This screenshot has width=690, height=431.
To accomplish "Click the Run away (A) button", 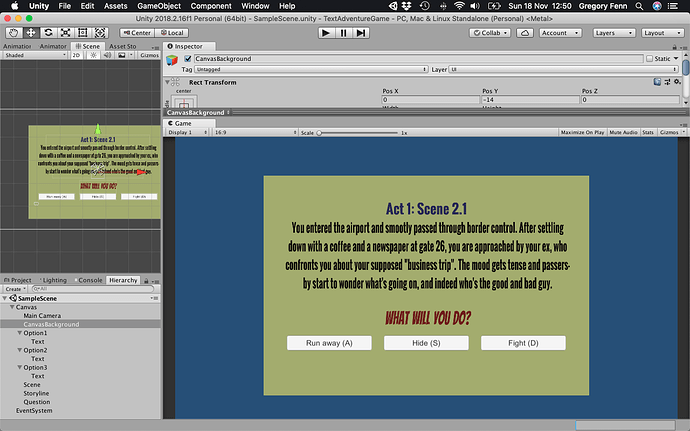I will click(329, 343).
